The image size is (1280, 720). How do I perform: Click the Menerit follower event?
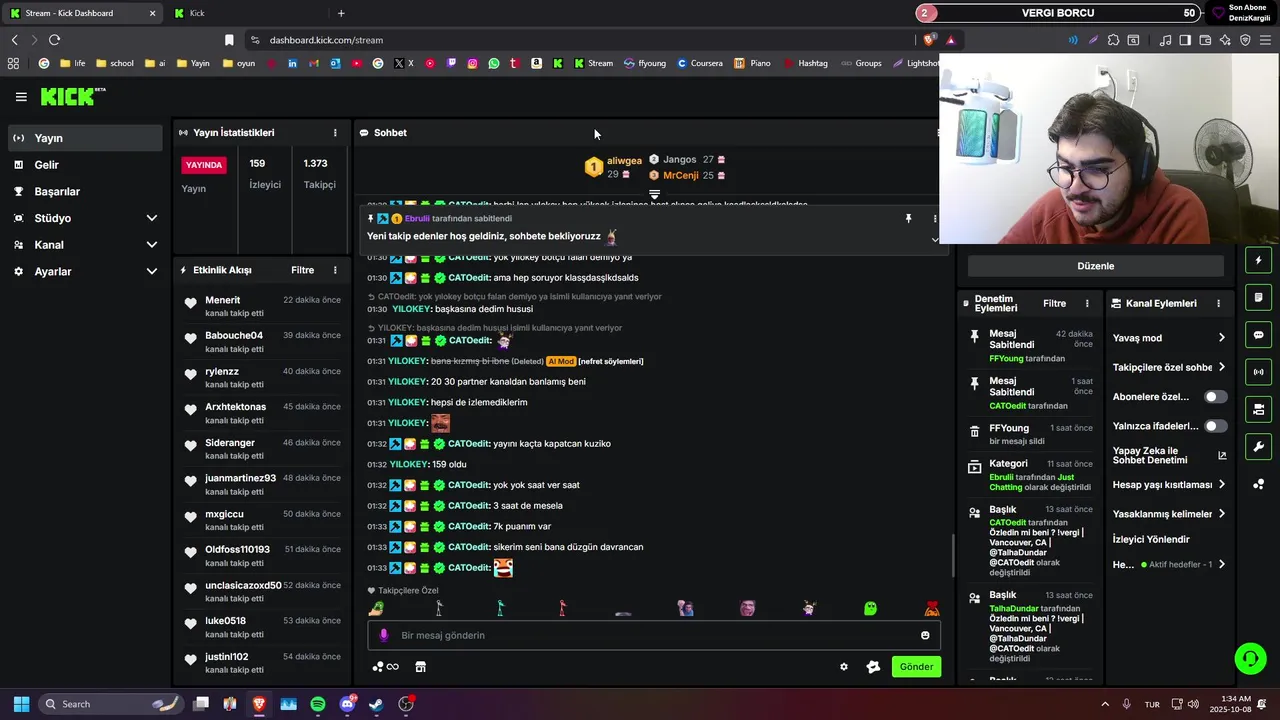coord(262,305)
